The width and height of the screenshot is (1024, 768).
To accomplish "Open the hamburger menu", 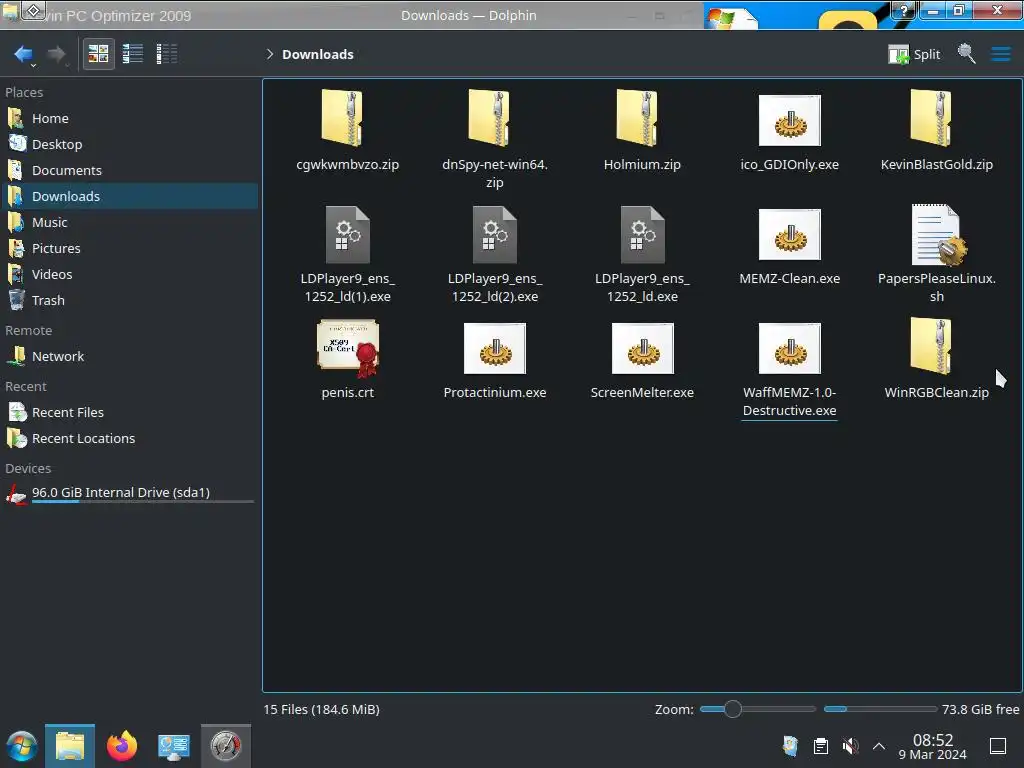I will (1000, 54).
